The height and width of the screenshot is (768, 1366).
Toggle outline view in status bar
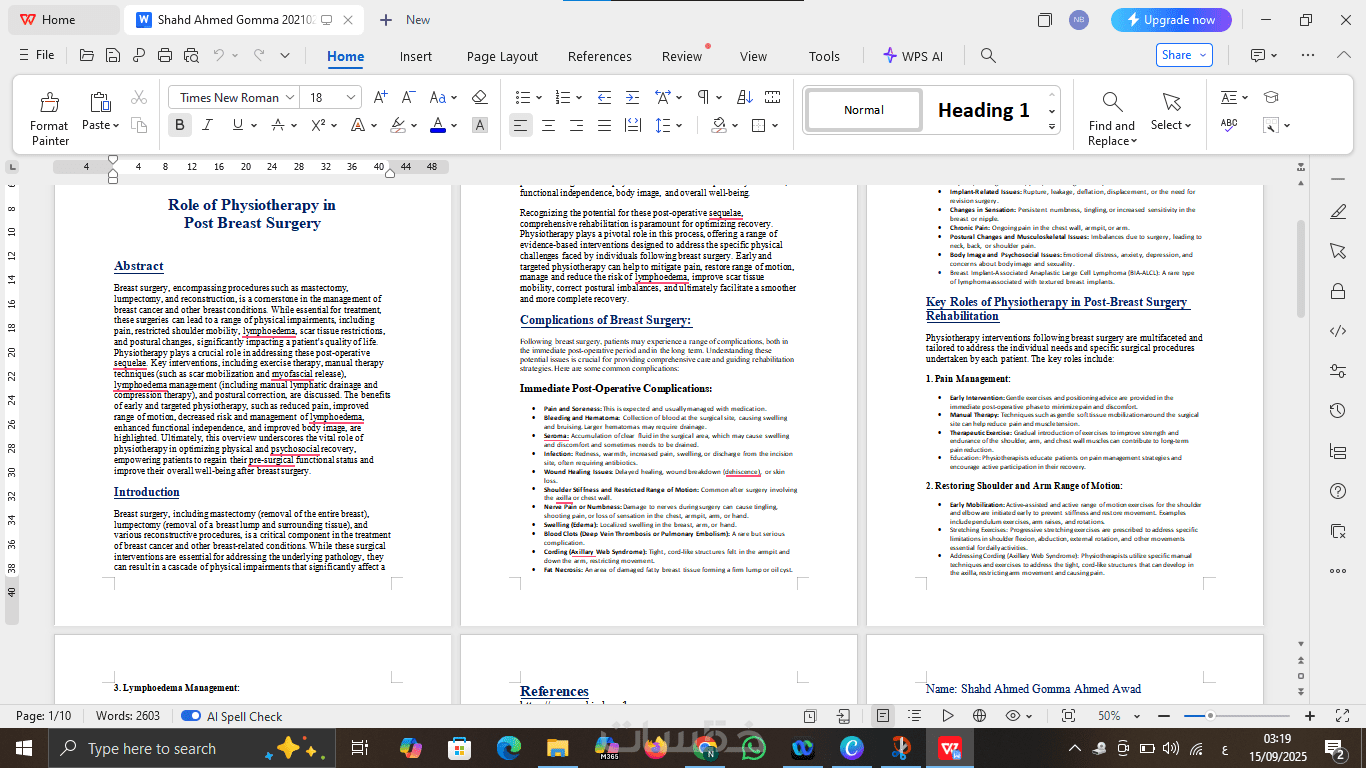(914, 716)
